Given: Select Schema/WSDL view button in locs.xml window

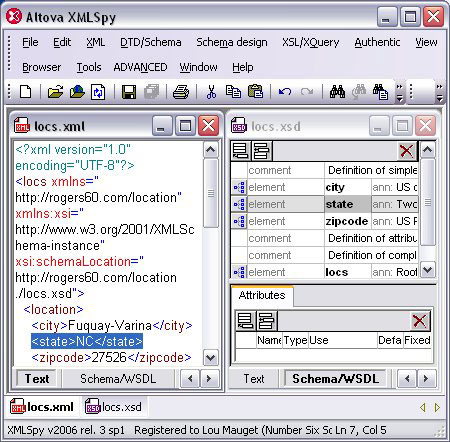Looking at the screenshot, I should 118,379.
